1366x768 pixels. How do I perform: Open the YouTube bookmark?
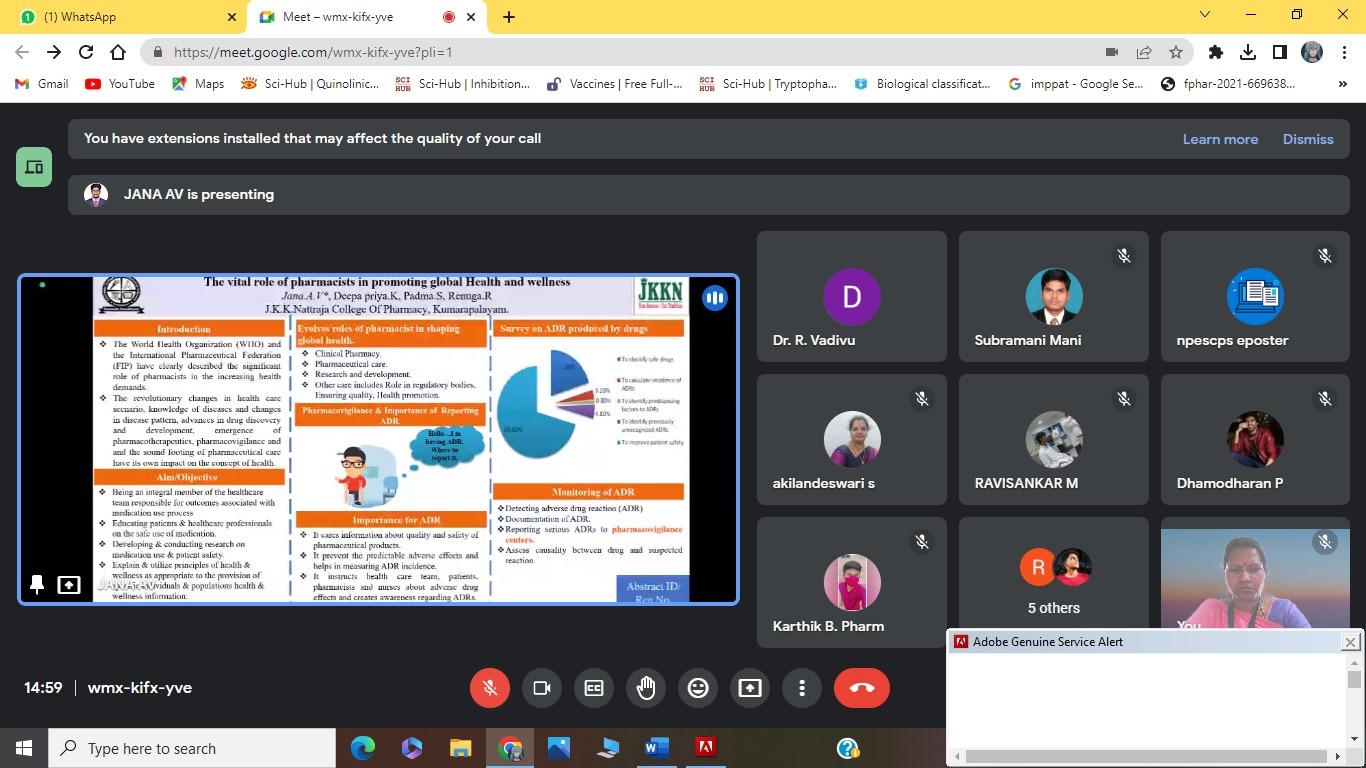[120, 84]
